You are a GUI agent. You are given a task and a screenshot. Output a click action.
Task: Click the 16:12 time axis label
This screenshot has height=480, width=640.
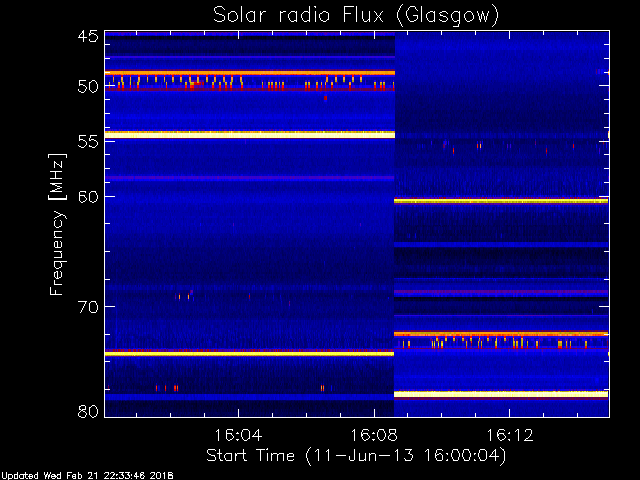509,435
